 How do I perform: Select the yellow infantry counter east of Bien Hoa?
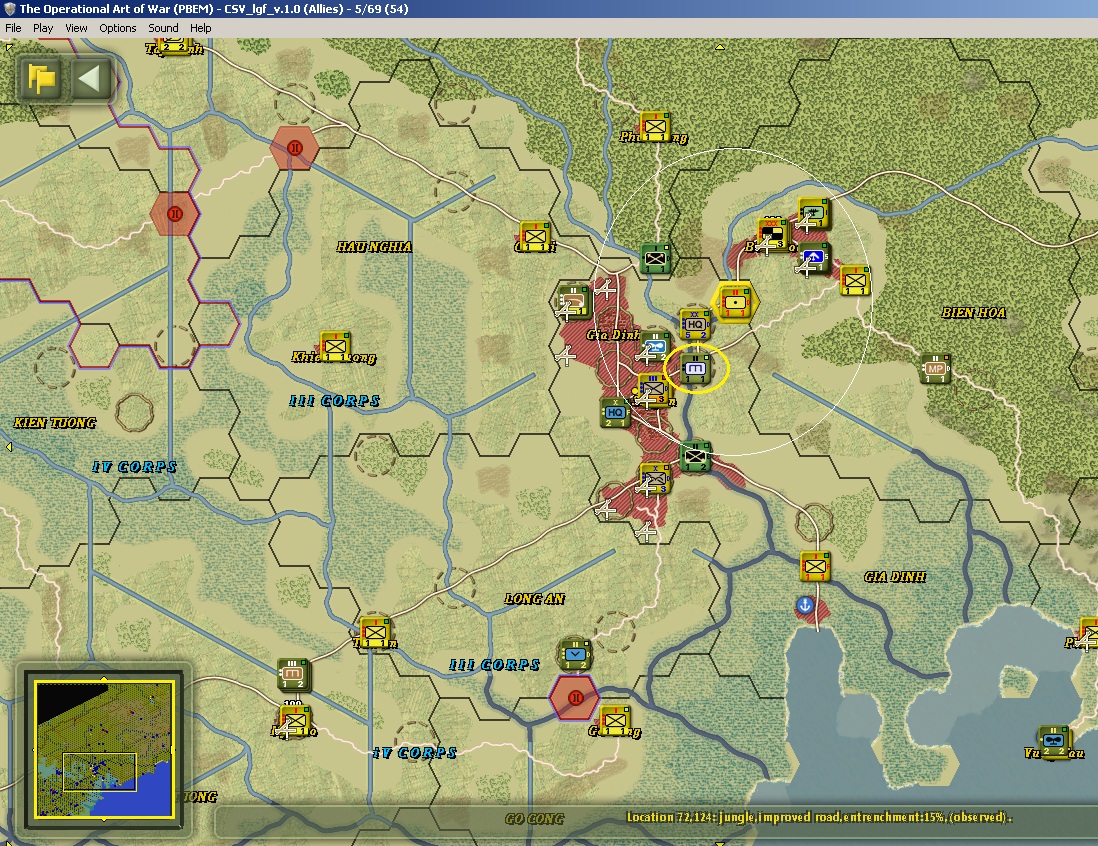854,280
